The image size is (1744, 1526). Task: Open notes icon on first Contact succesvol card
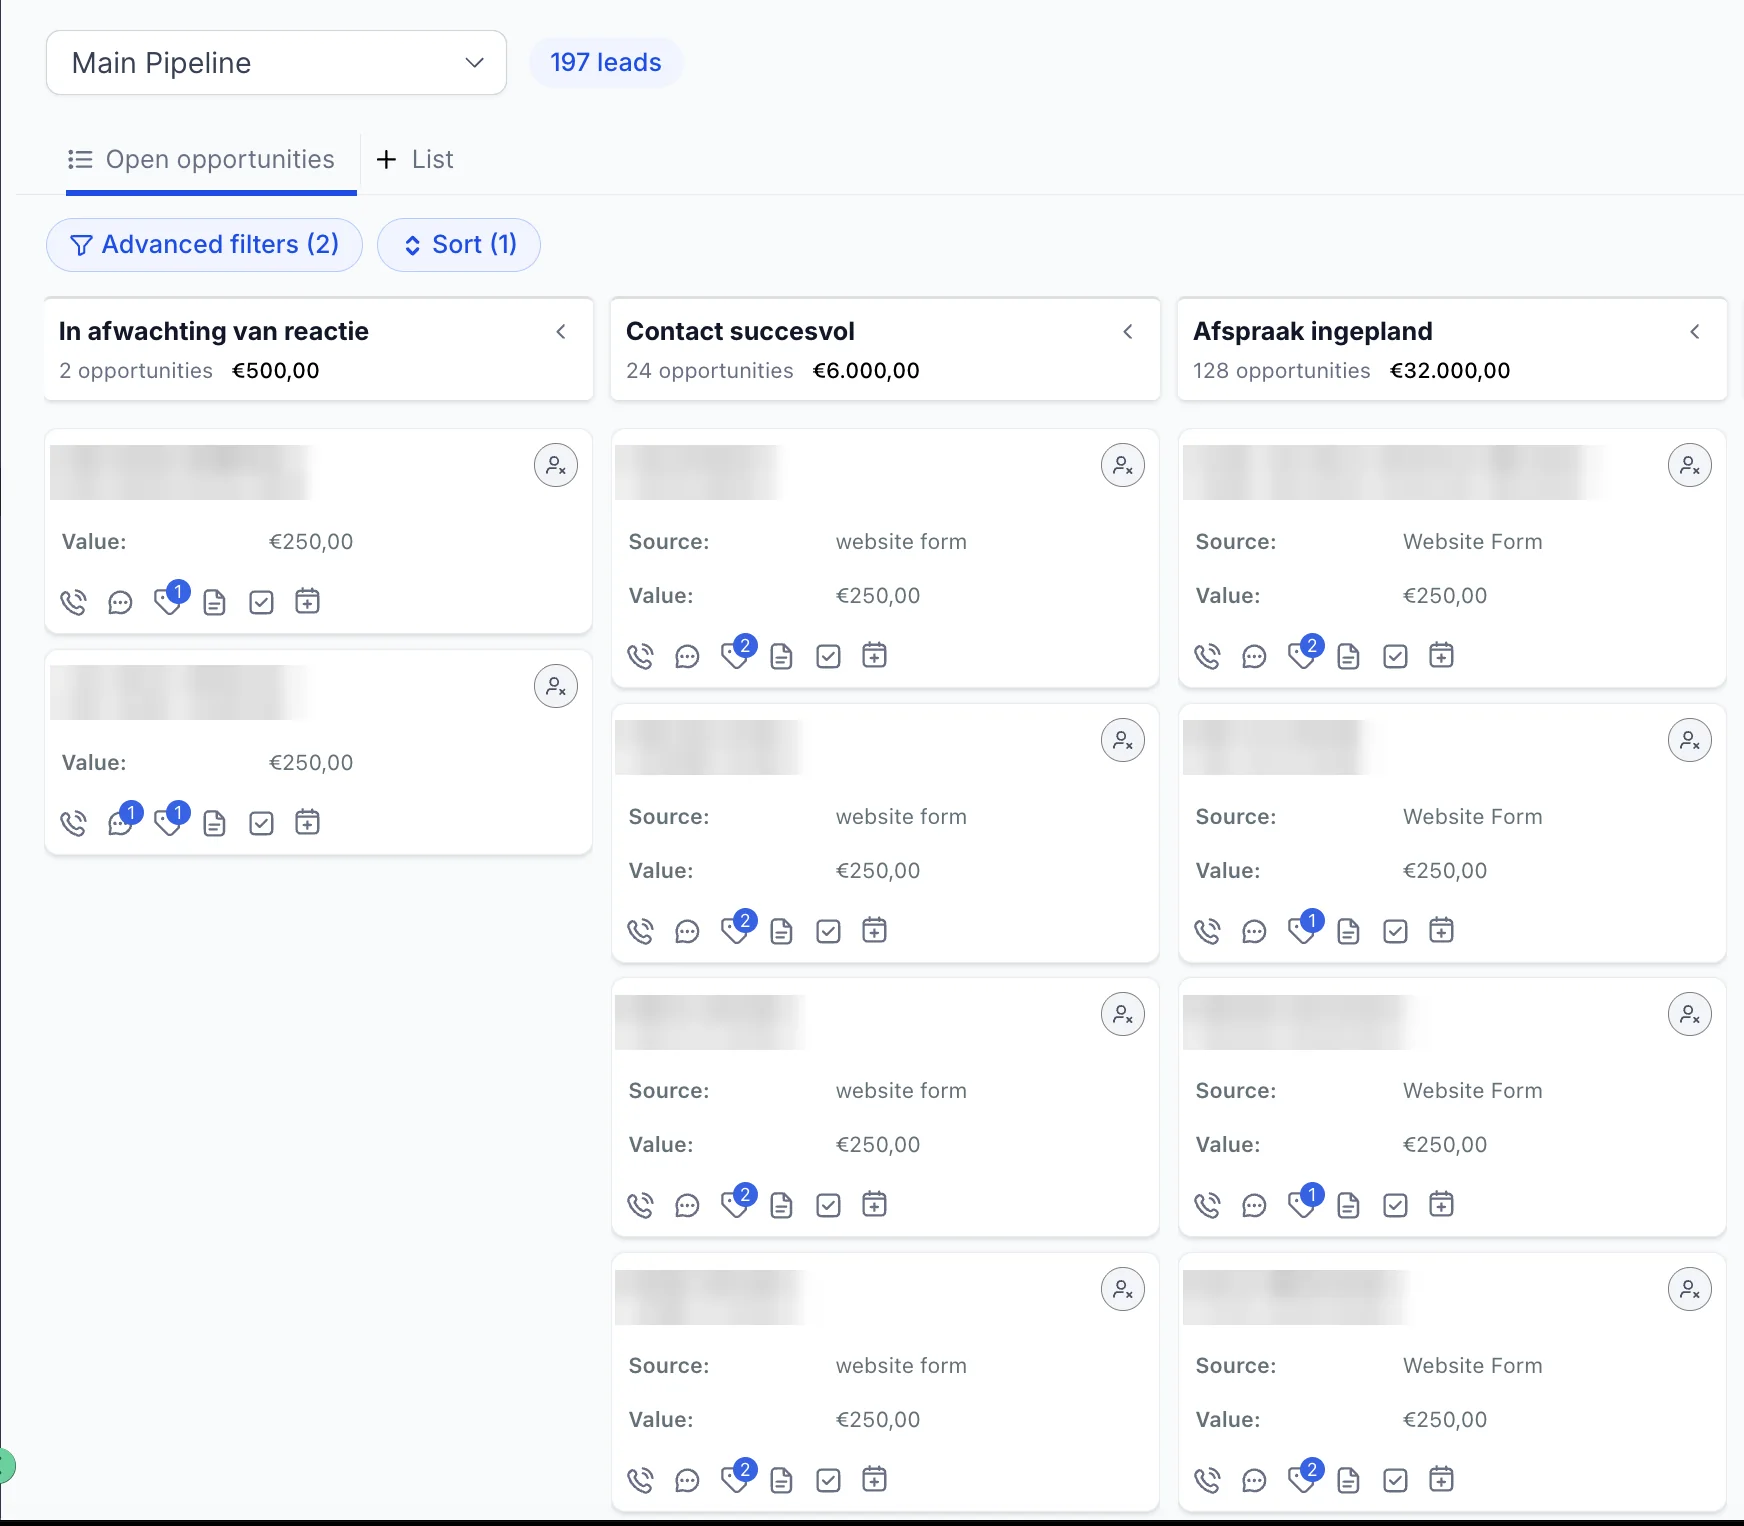[781, 656]
